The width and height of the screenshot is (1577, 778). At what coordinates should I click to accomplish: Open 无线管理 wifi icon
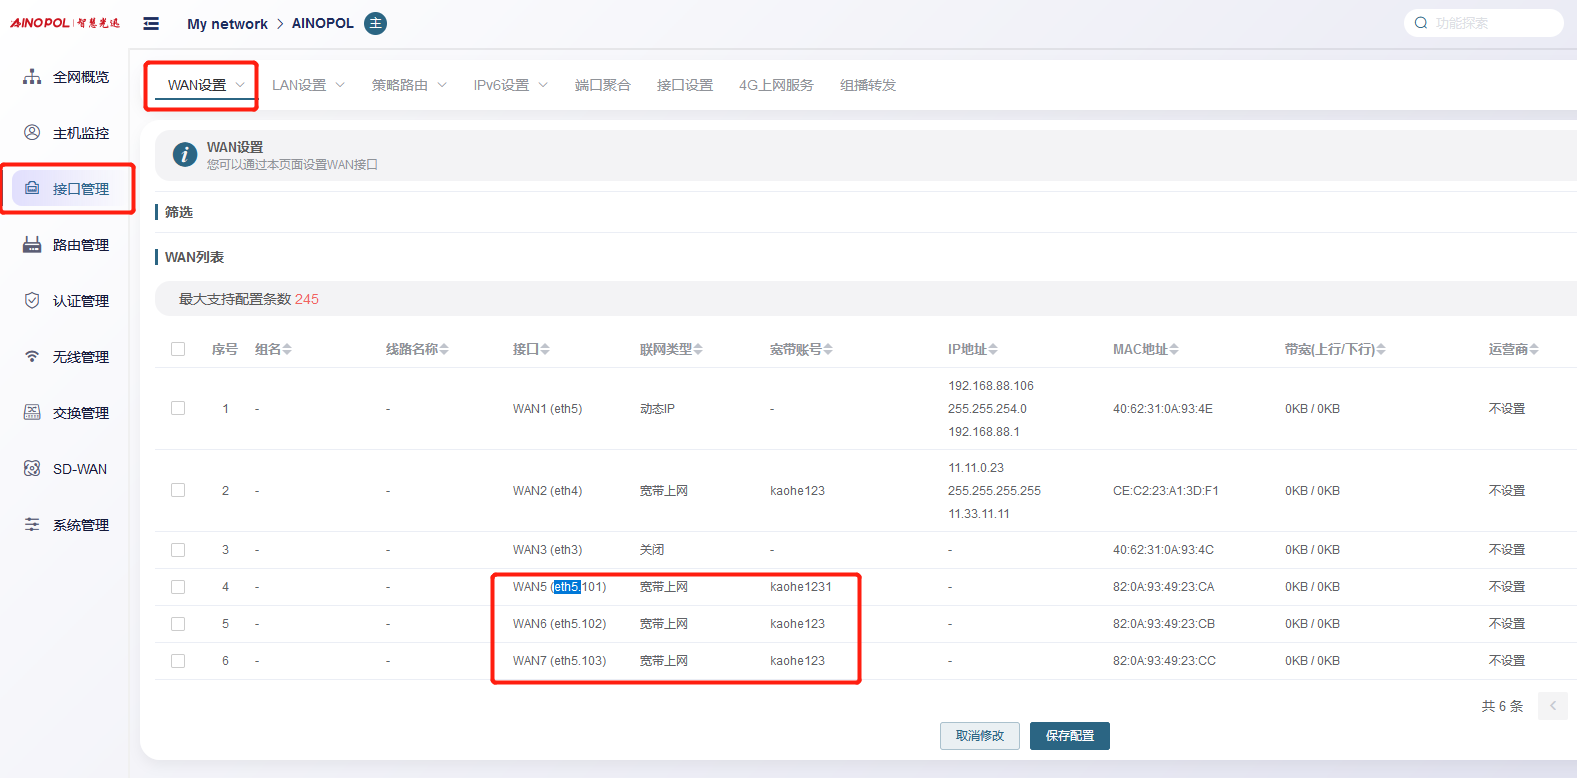tap(32, 357)
